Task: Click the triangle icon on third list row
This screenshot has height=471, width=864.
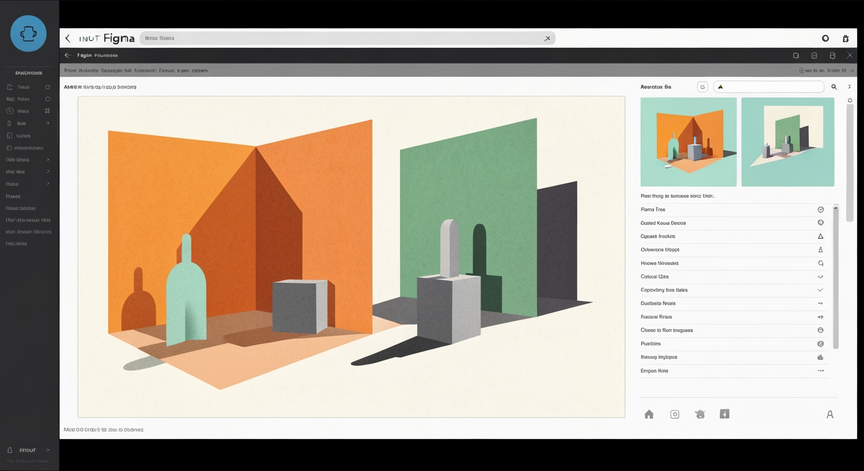Action: click(820, 236)
